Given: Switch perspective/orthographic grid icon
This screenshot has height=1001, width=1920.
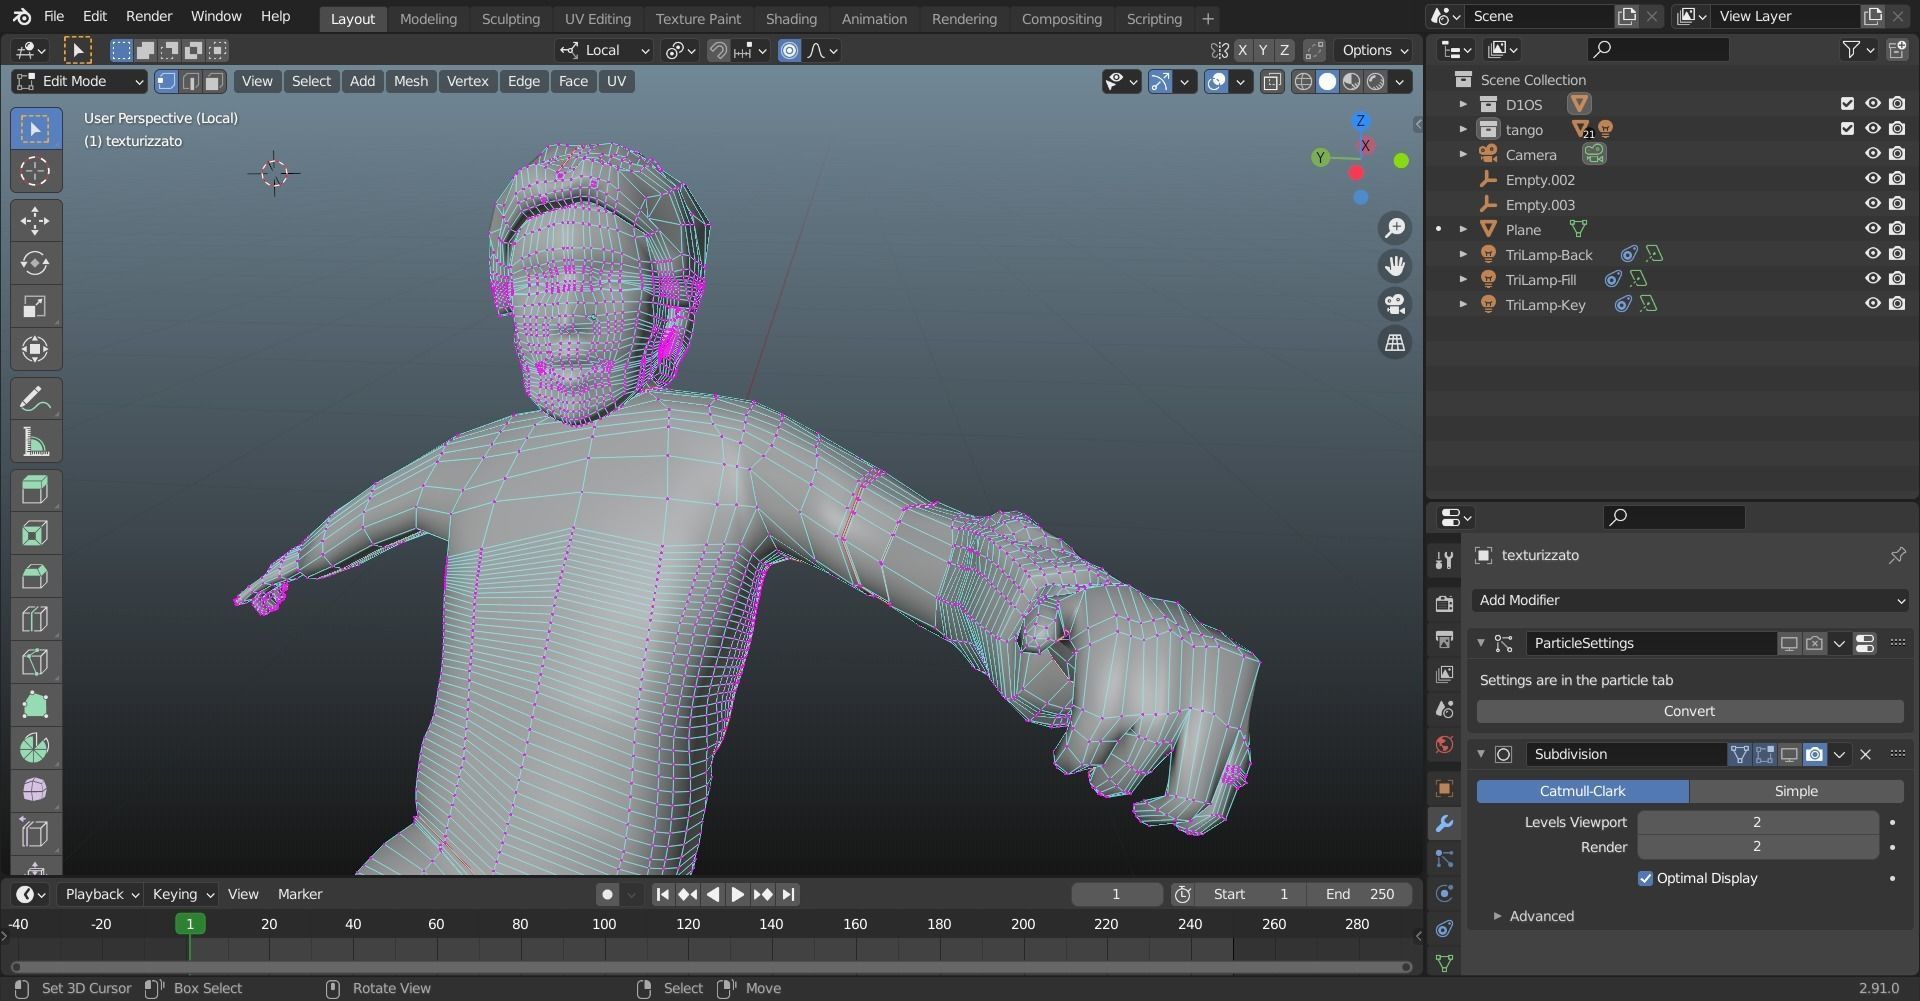Looking at the screenshot, I should pos(1394,342).
